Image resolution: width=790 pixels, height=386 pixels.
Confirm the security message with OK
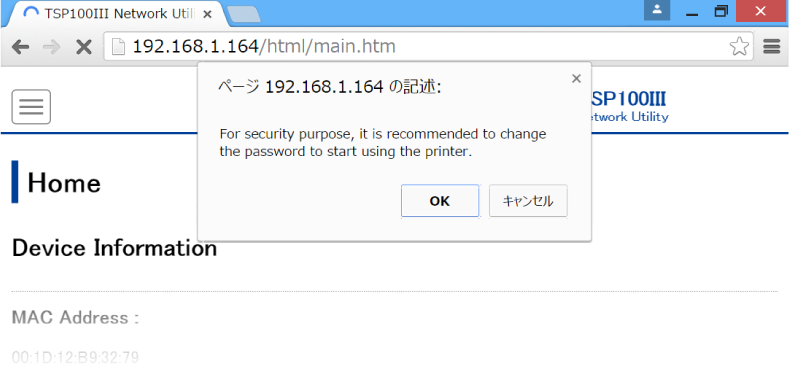[x=440, y=201]
